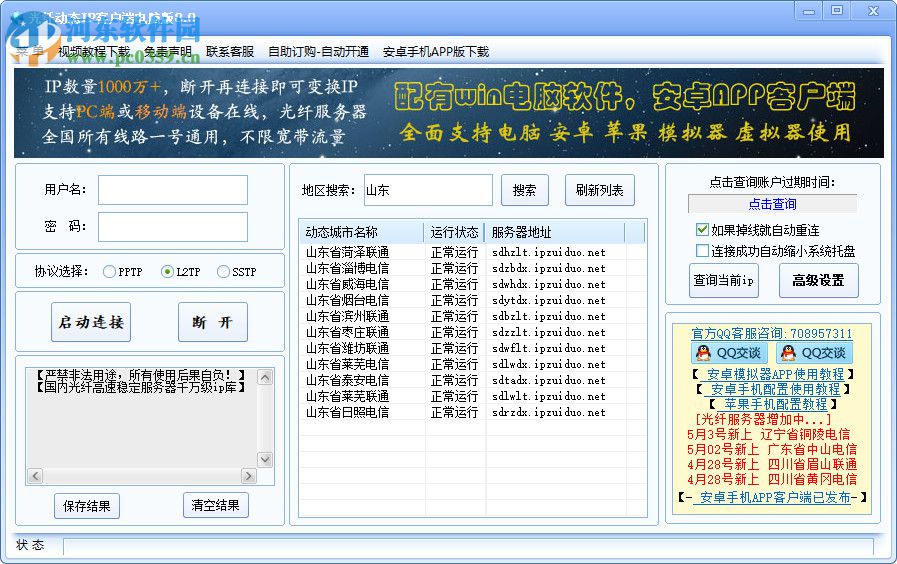Open 安卓手机APP版下载 menu item

tap(436, 52)
